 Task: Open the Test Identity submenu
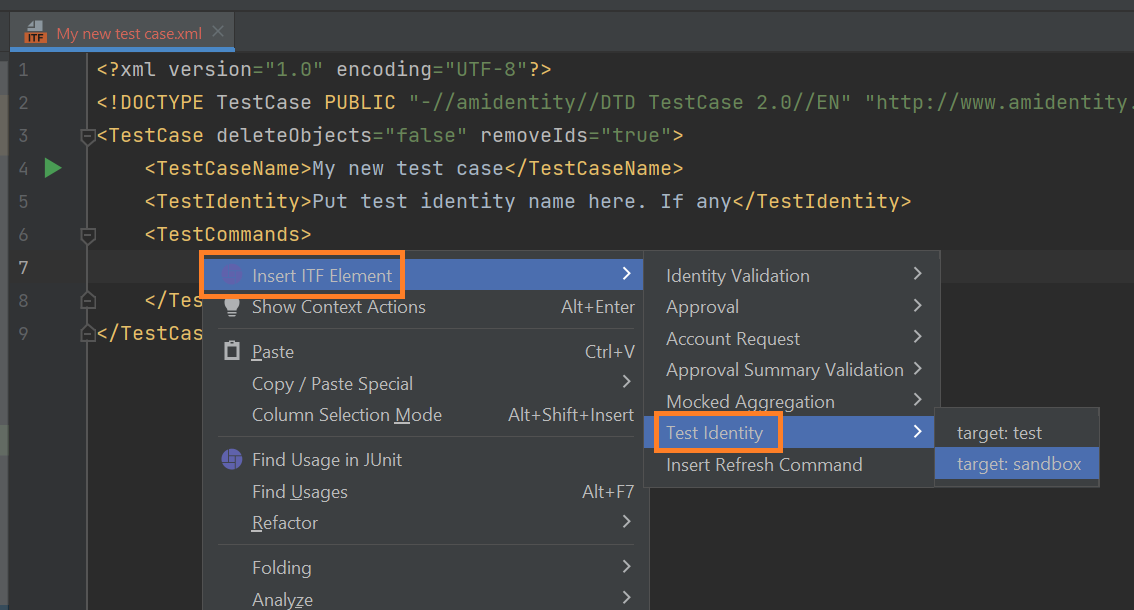point(789,433)
